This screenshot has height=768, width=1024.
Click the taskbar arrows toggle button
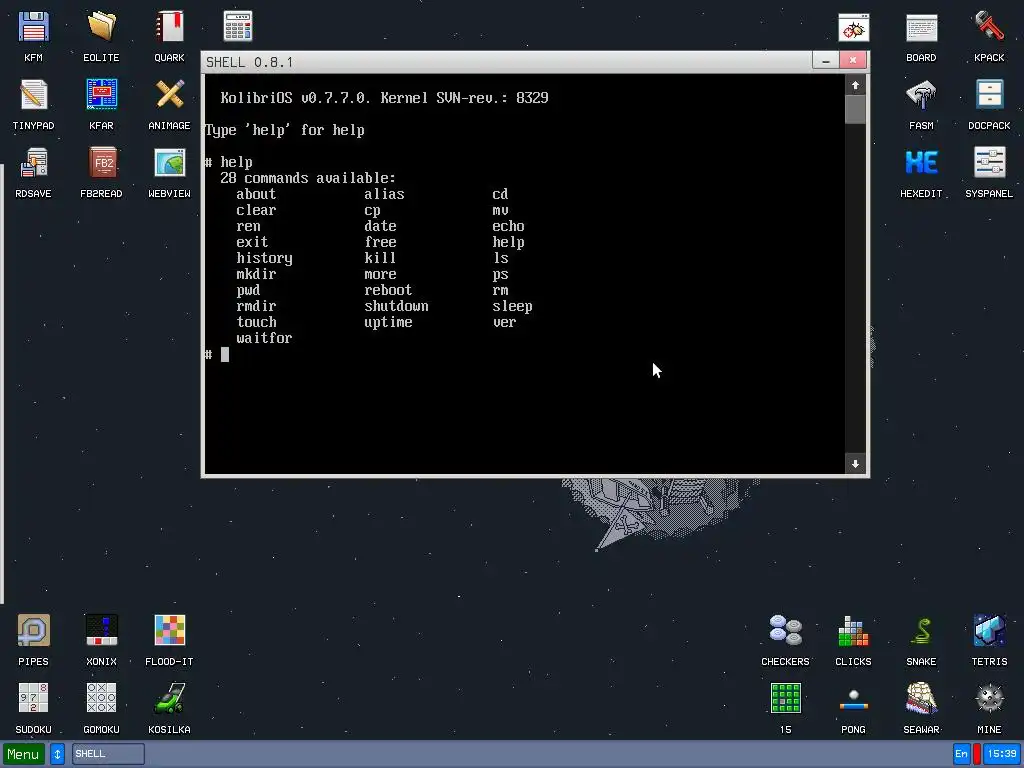pos(57,754)
